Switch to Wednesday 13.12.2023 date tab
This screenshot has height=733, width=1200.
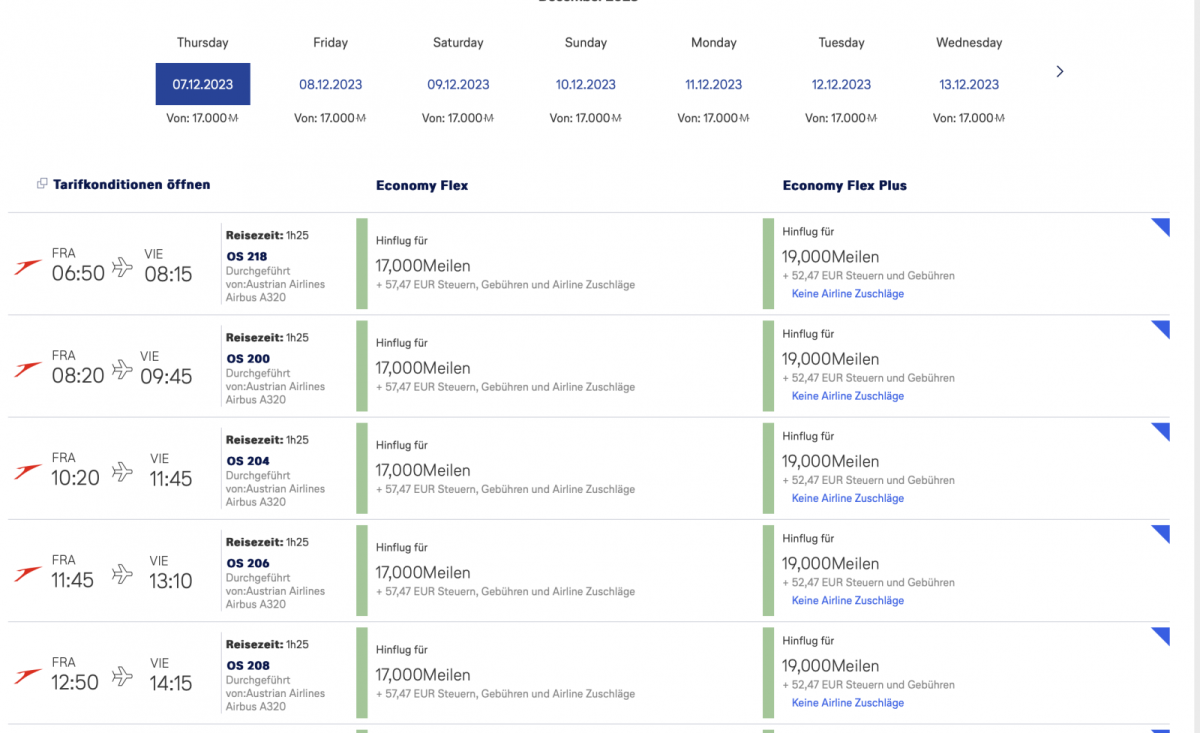[969, 84]
